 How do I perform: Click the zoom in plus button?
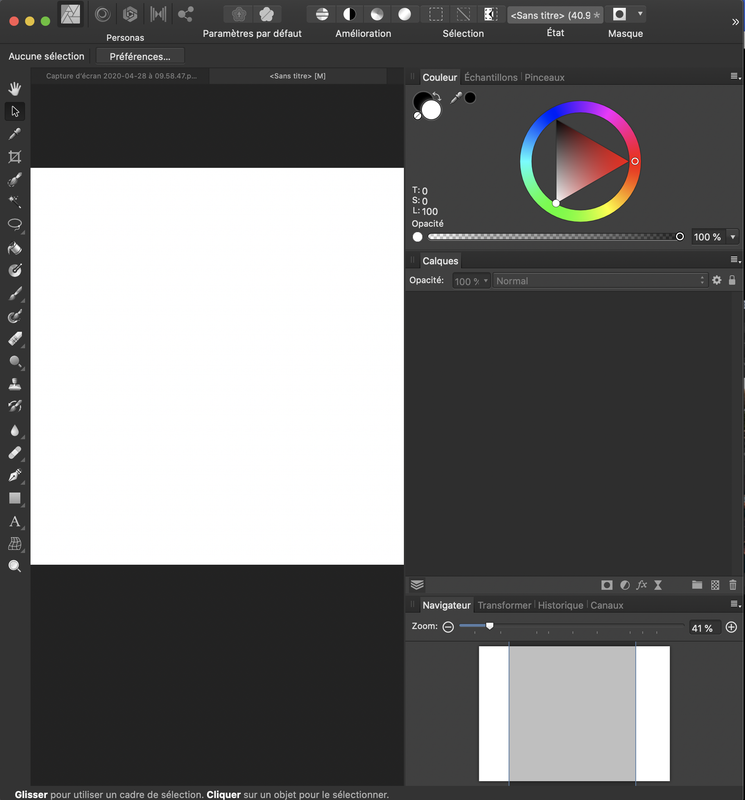click(x=731, y=627)
